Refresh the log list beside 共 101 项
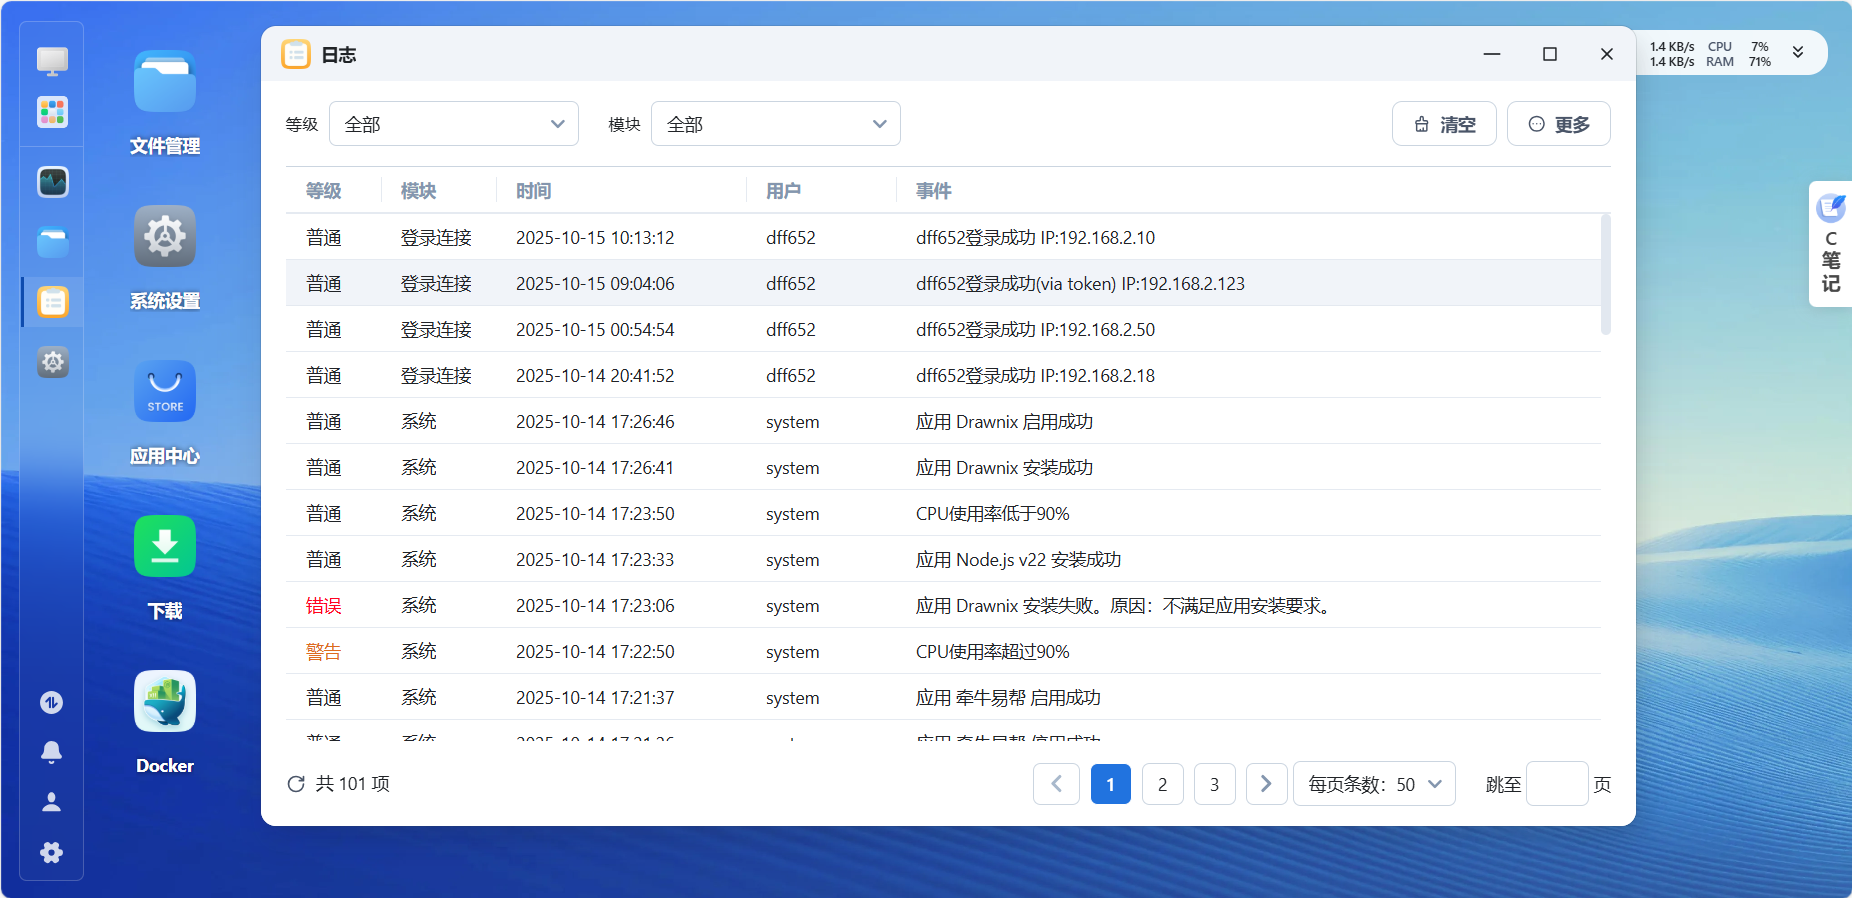 [296, 784]
